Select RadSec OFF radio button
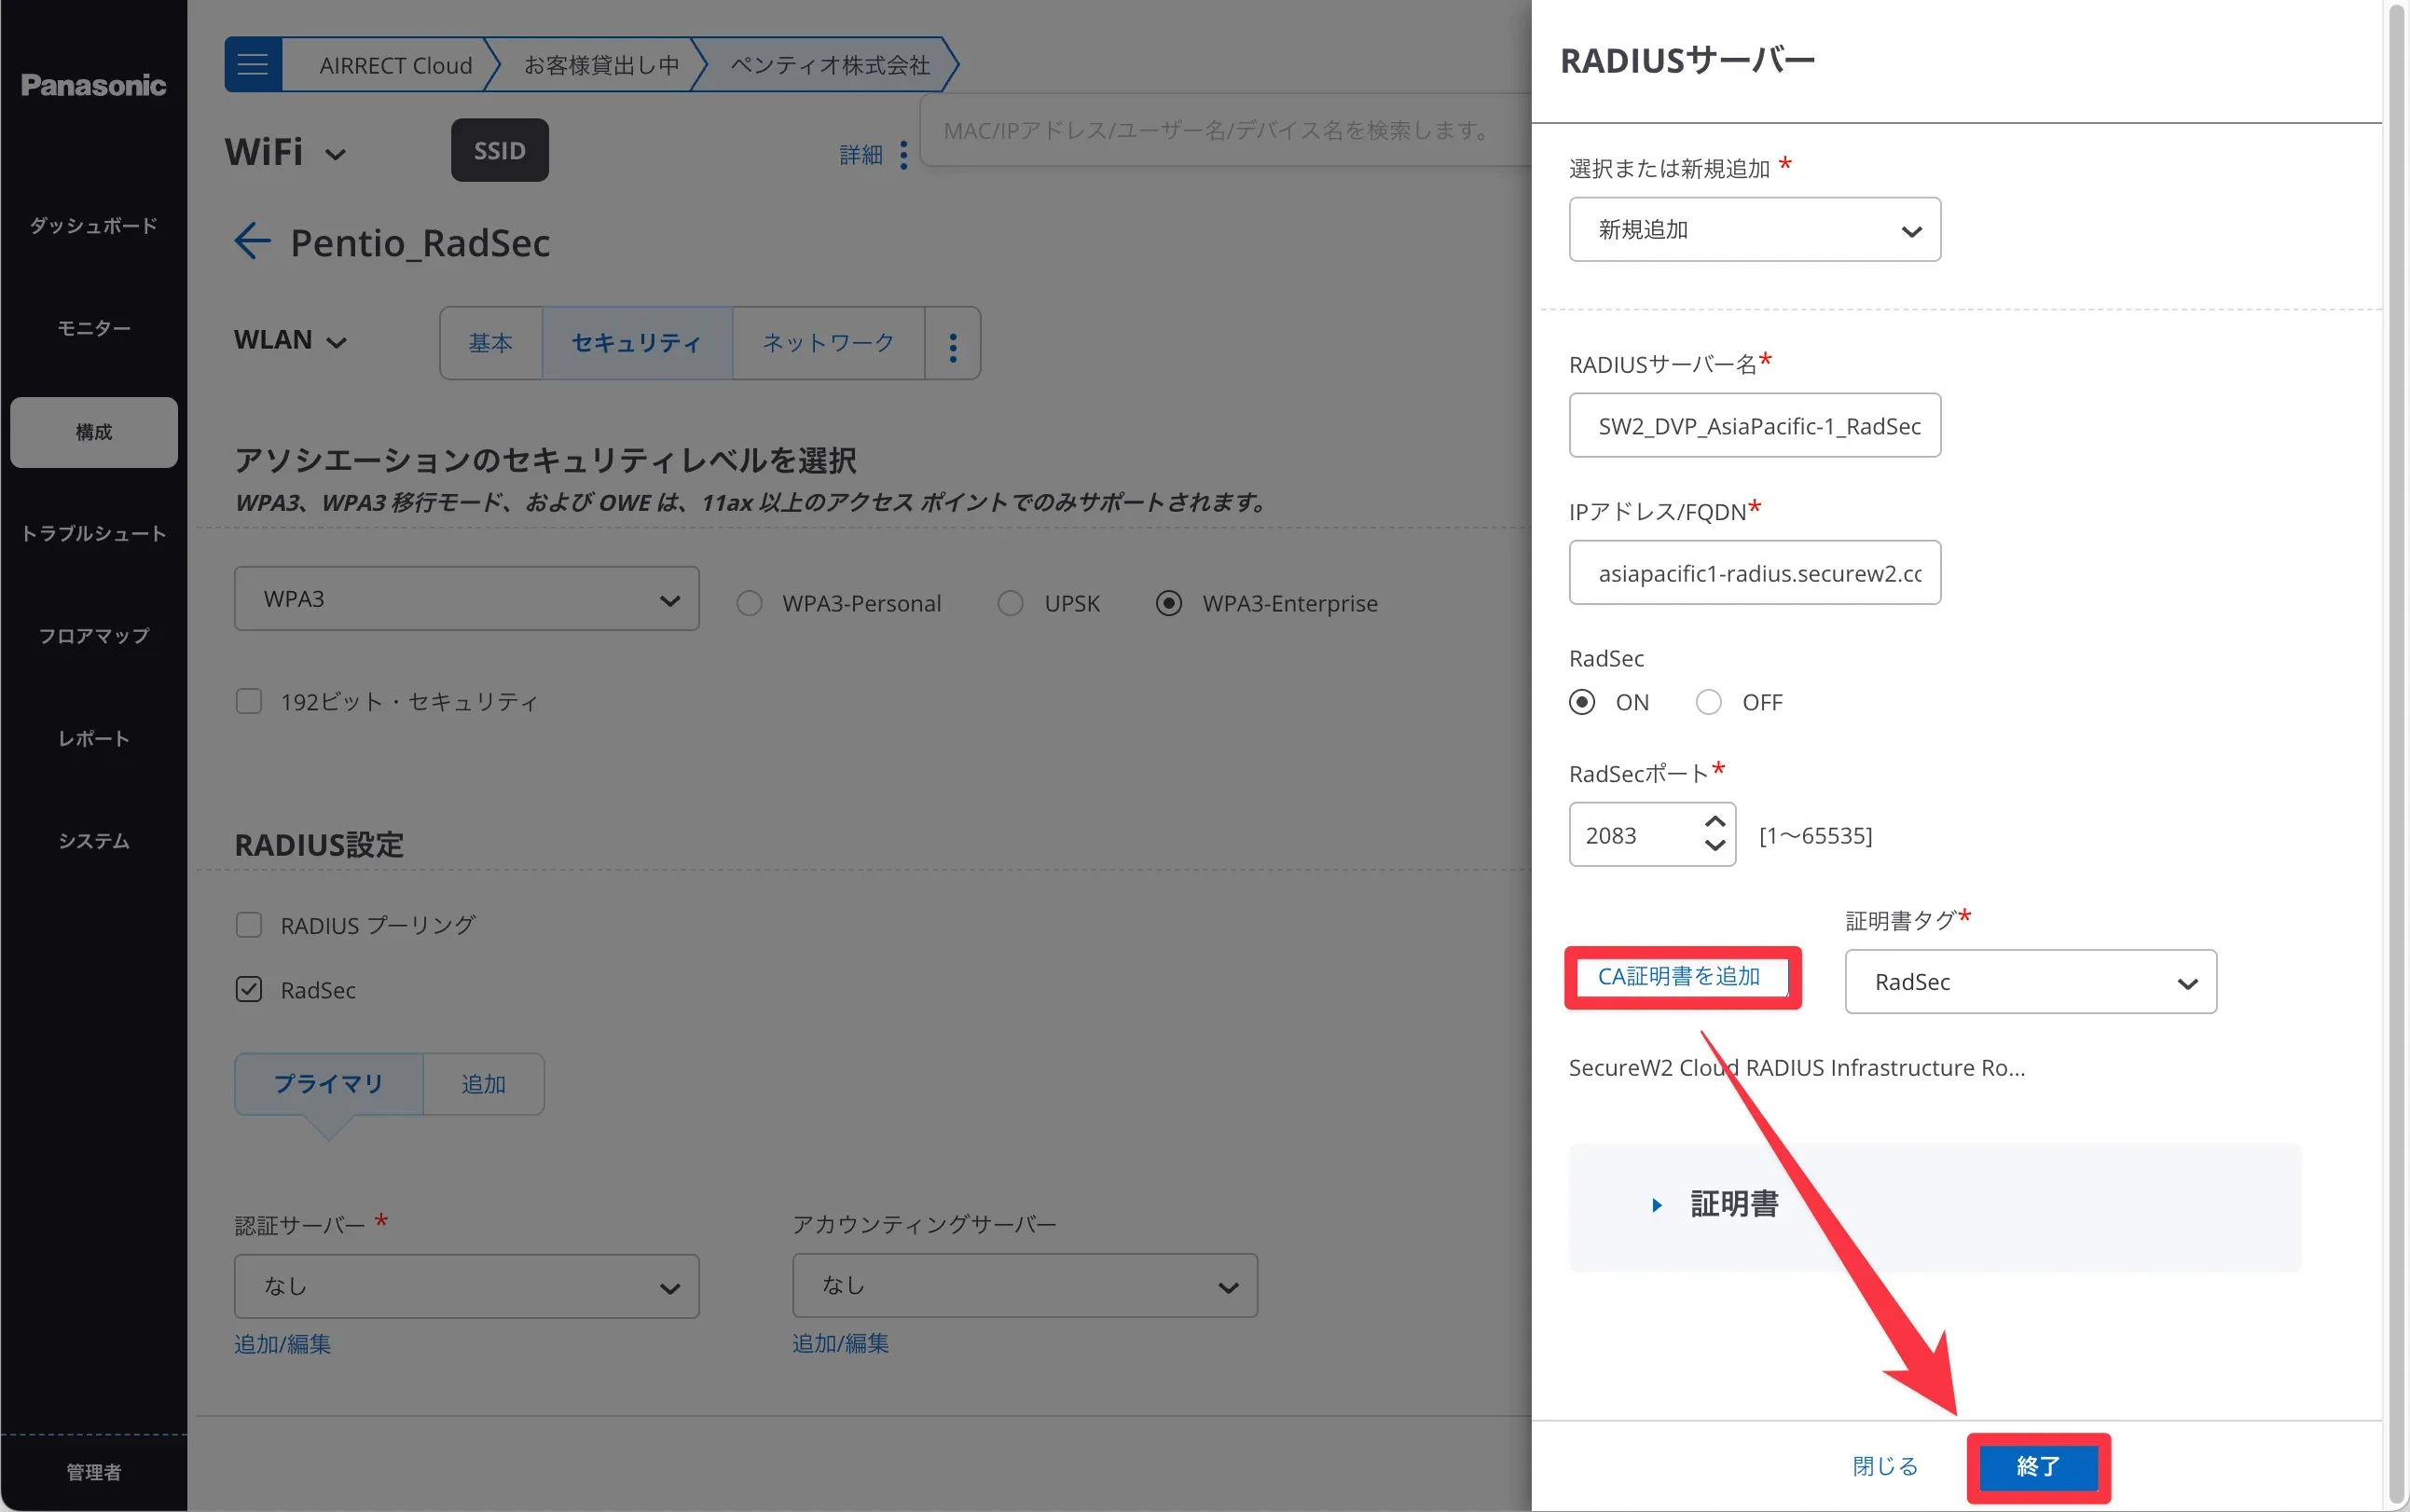 pos(1708,702)
